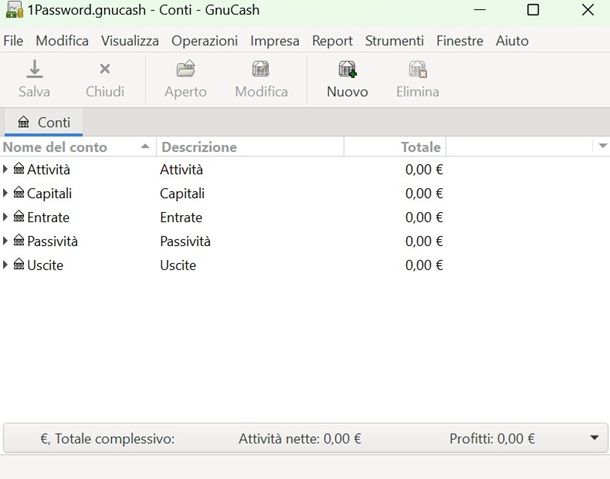Image resolution: width=610 pixels, height=479 pixels.
Task: Click the GnuCash title bar app icon
Action: click(x=14, y=10)
